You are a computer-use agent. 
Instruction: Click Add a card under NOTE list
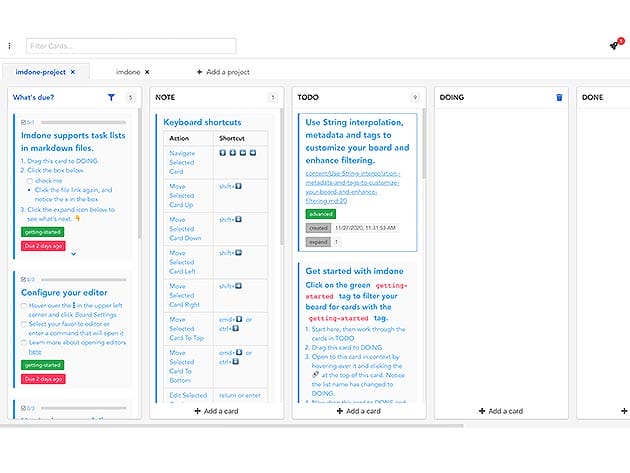coord(216,411)
